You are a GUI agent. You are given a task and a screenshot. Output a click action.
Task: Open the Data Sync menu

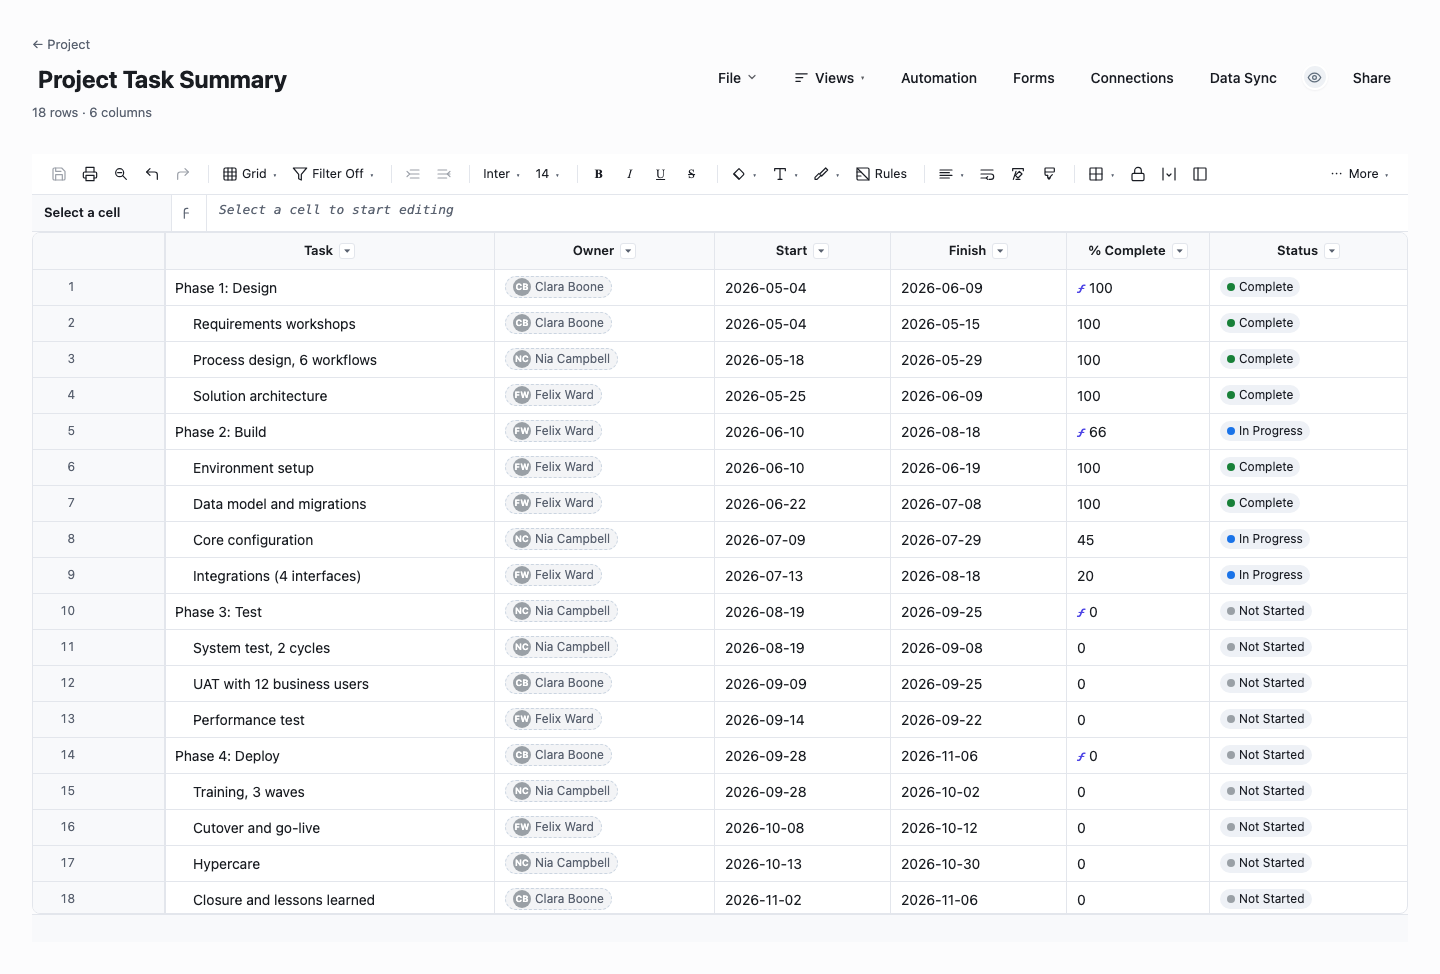pos(1243,78)
